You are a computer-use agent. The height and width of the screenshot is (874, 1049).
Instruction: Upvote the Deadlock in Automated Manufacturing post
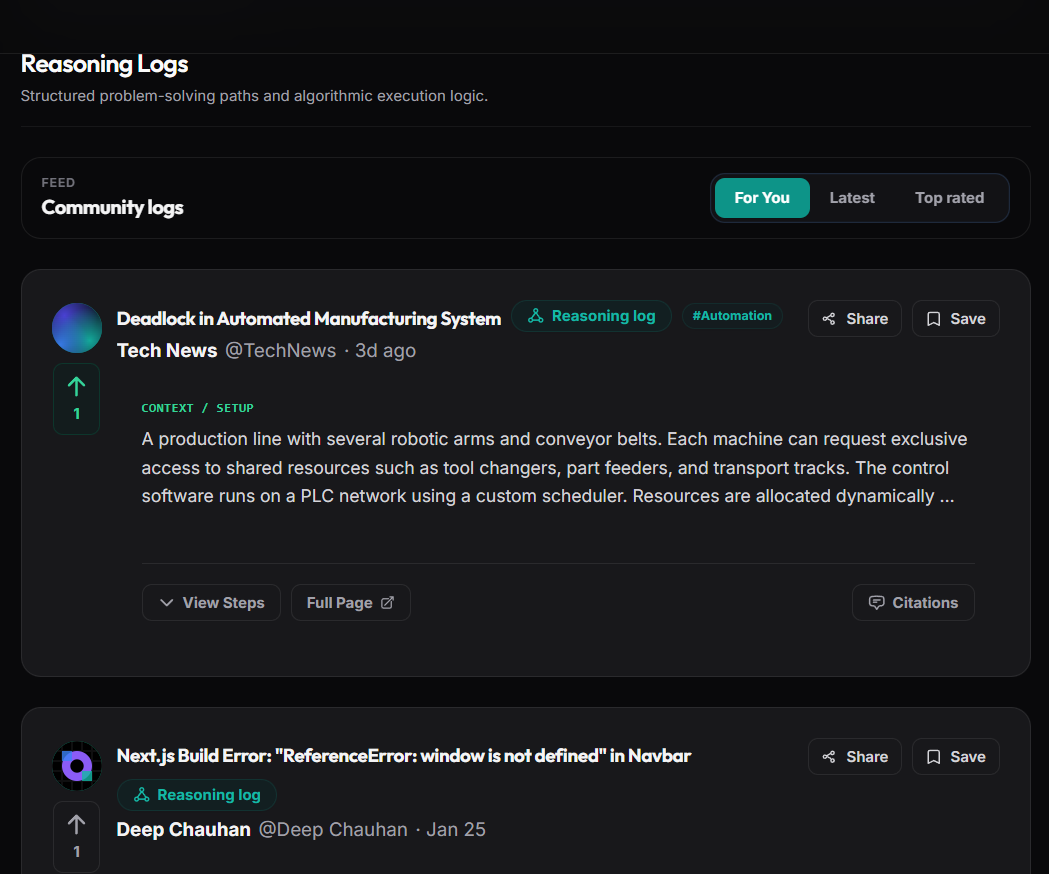click(76, 399)
